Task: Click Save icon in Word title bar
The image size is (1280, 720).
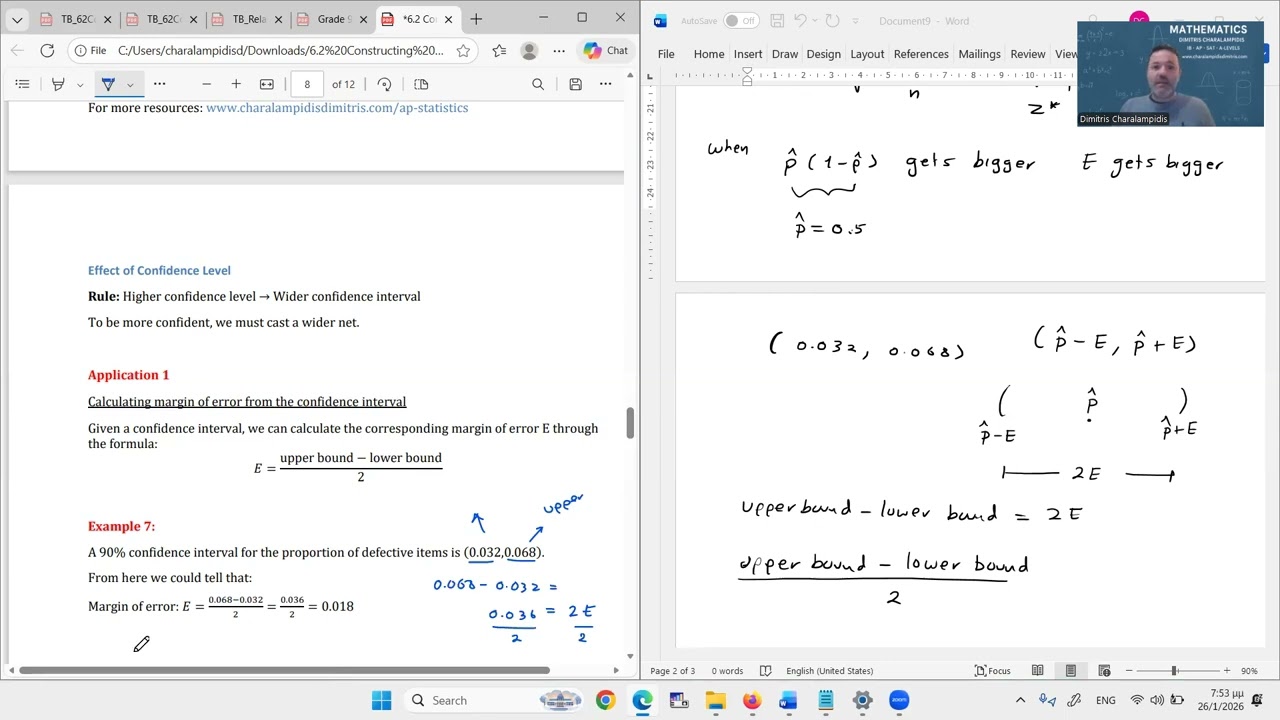Action: pos(777,21)
